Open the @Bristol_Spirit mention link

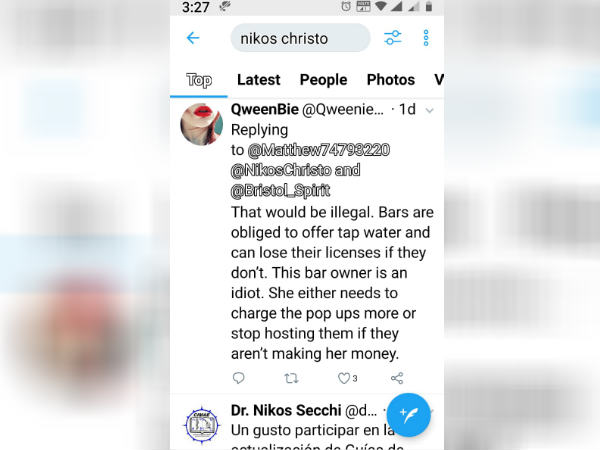[x=280, y=190]
